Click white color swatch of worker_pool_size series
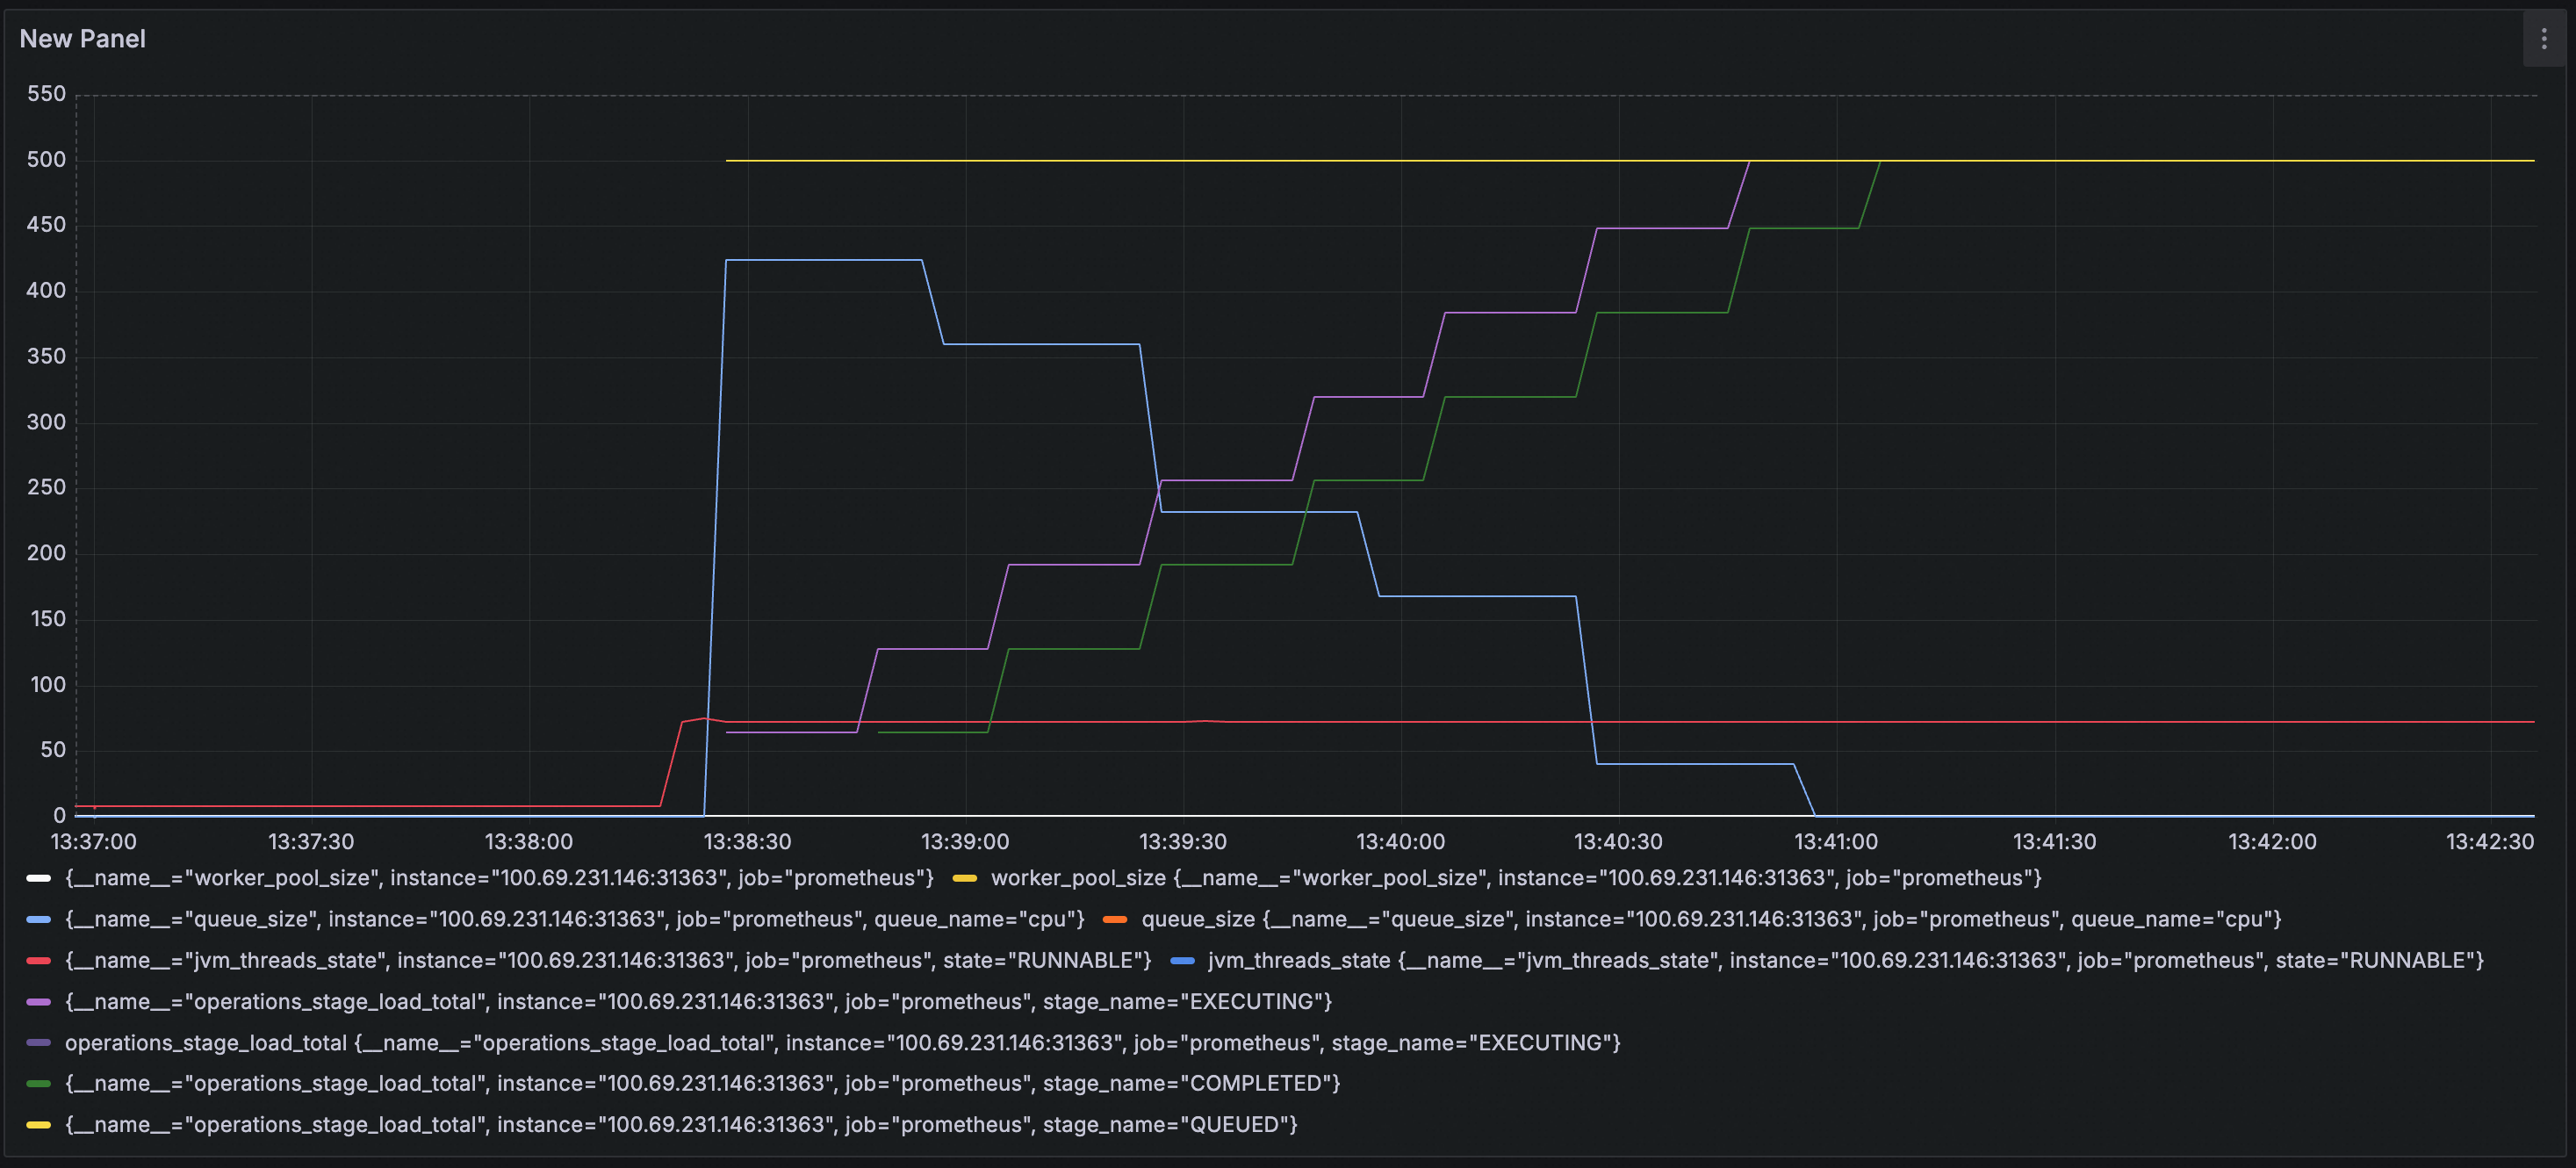 coord(38,878)
